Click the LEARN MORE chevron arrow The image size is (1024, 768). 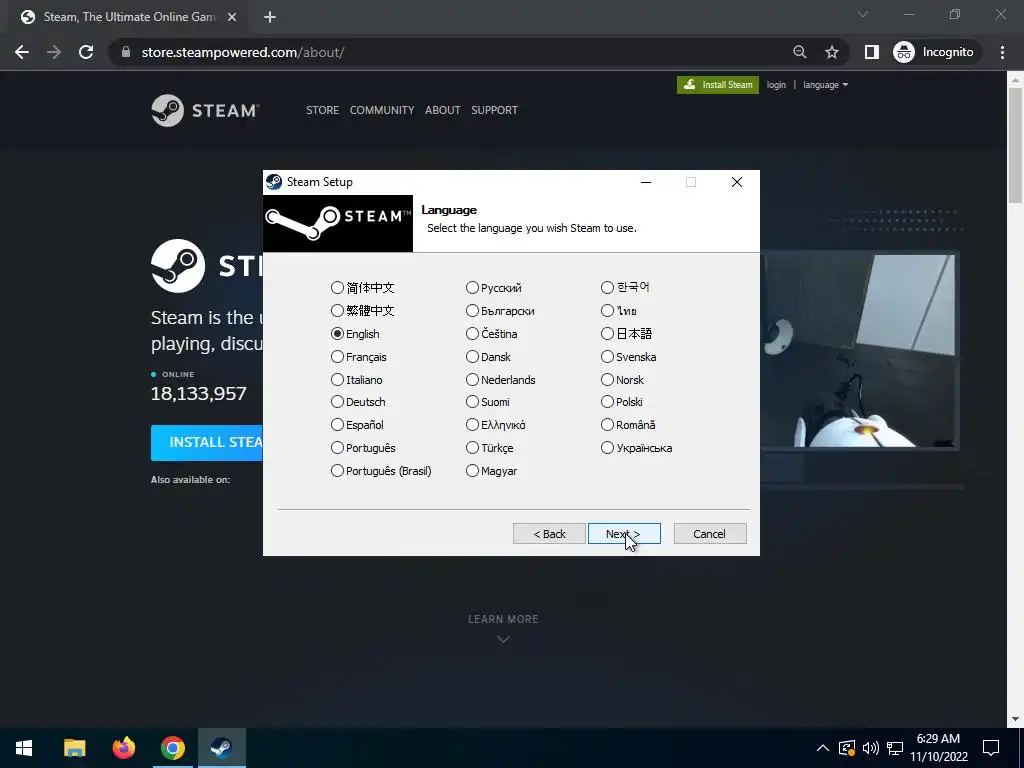click(x=503, y=639)
